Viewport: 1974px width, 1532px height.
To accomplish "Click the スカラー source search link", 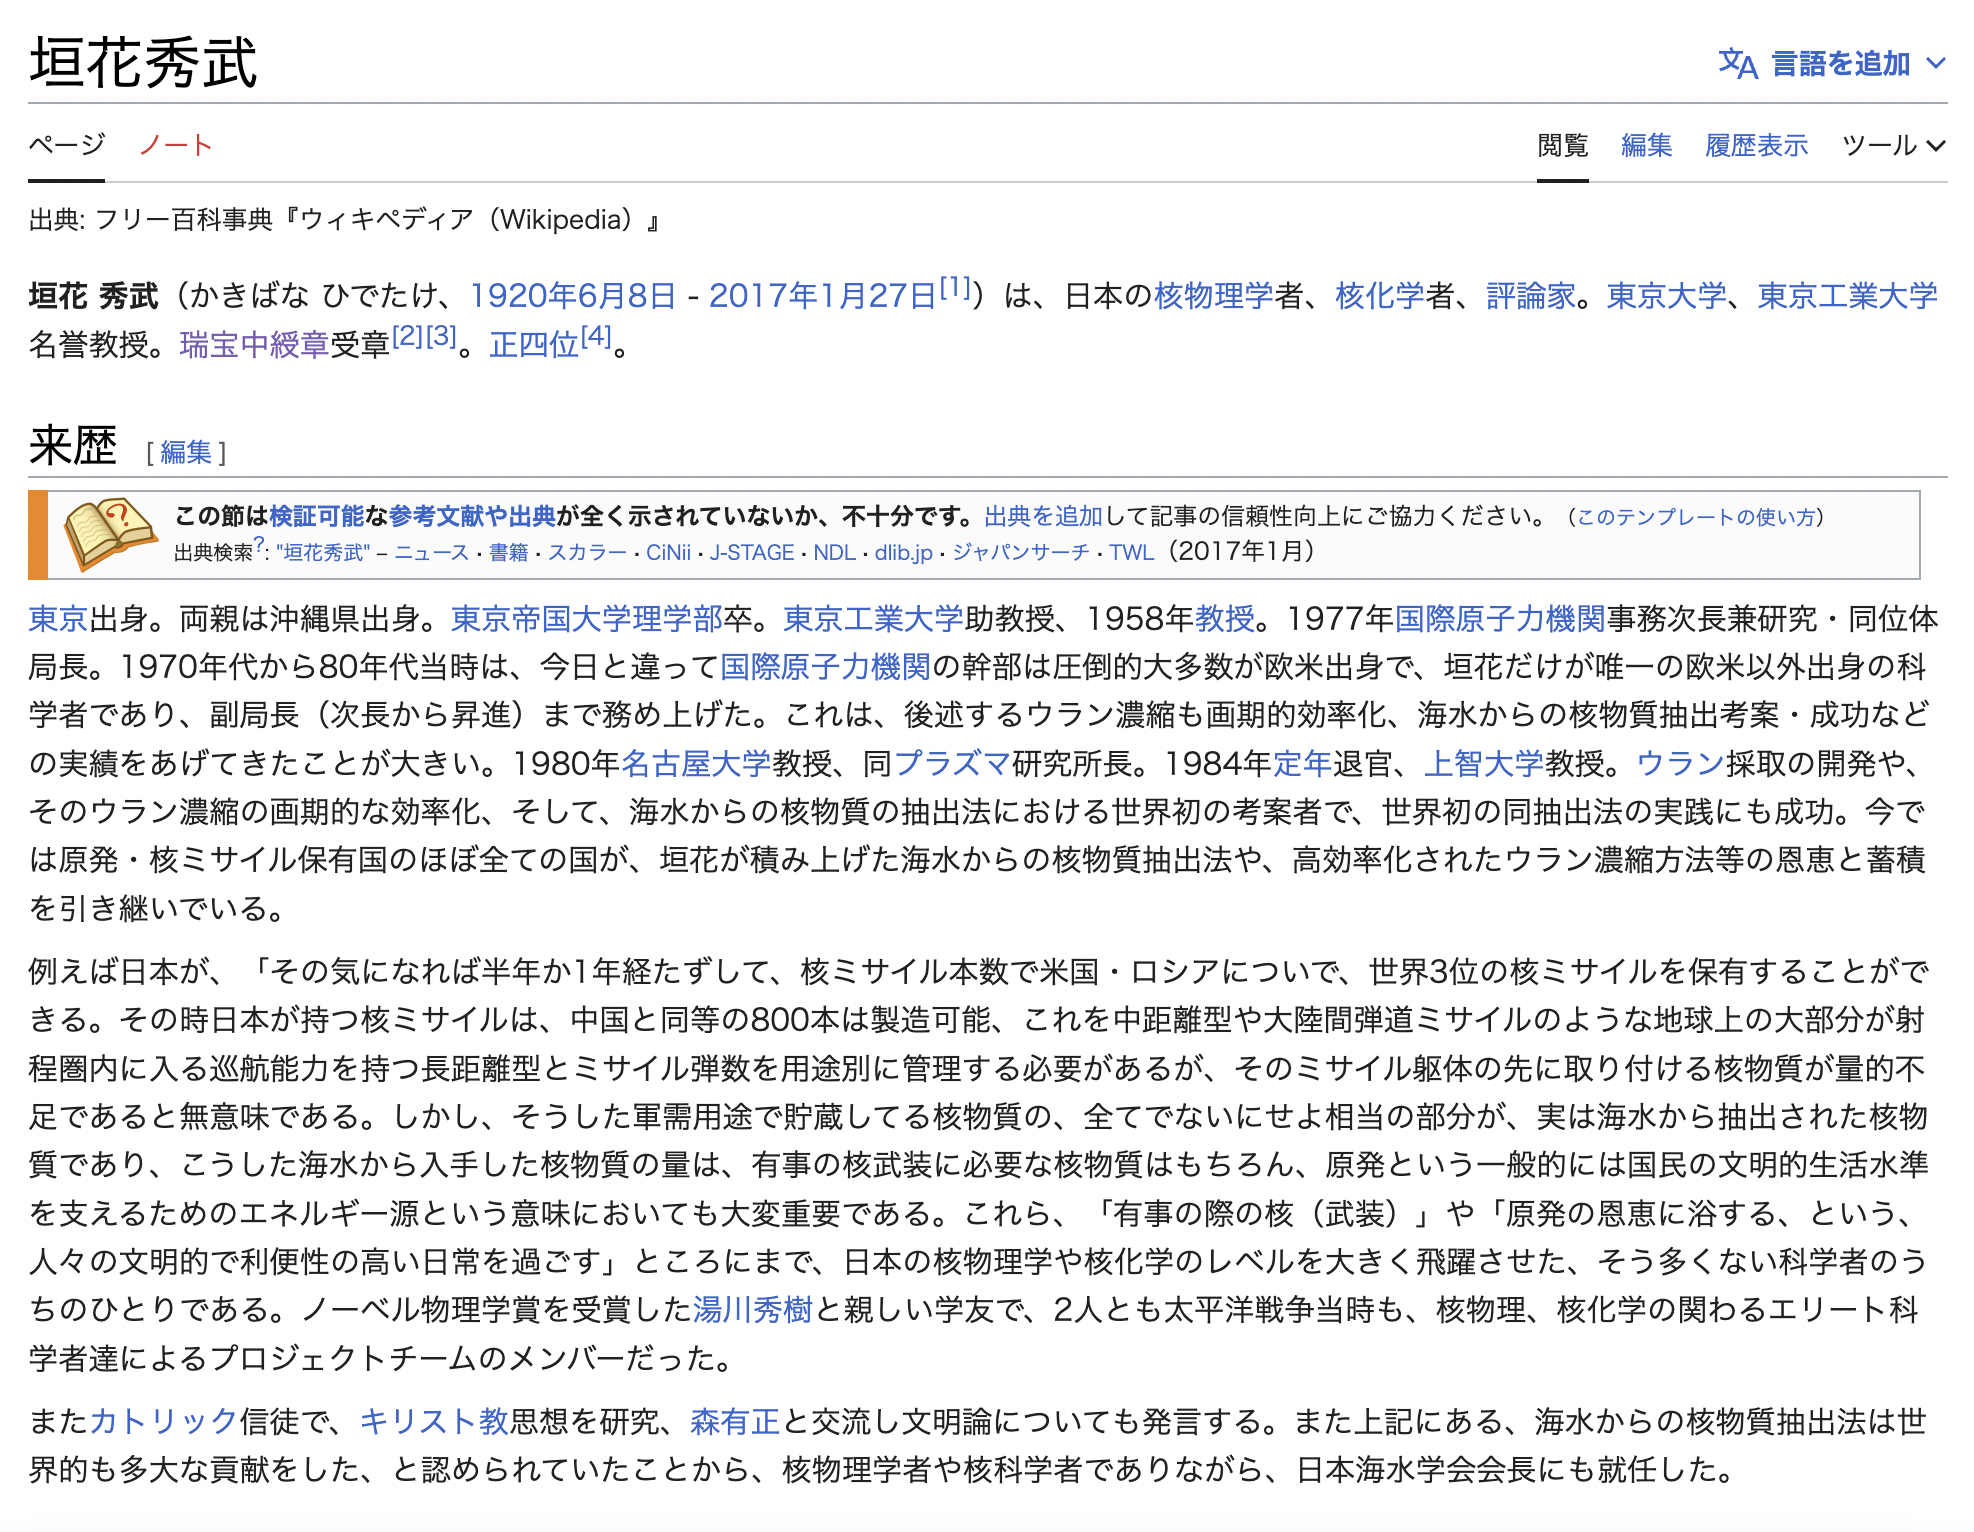I will pos(587,553).
